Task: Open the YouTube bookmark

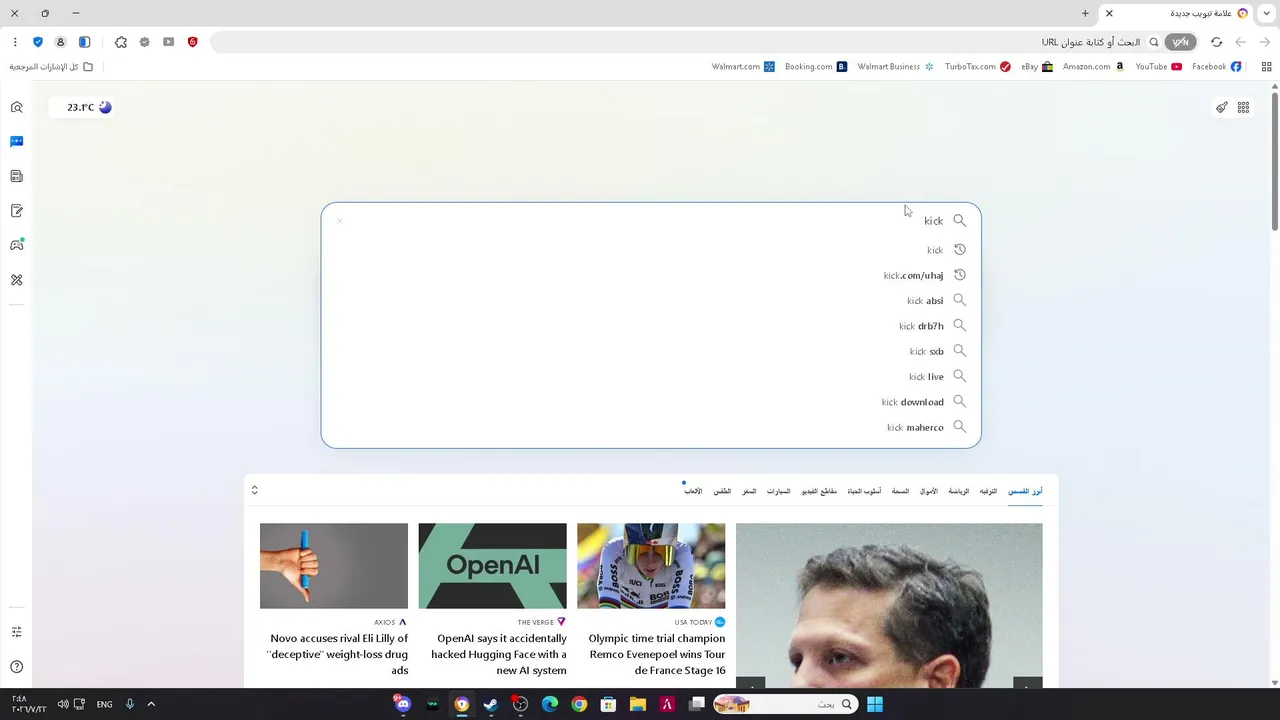Action: tap(1159, 67)
